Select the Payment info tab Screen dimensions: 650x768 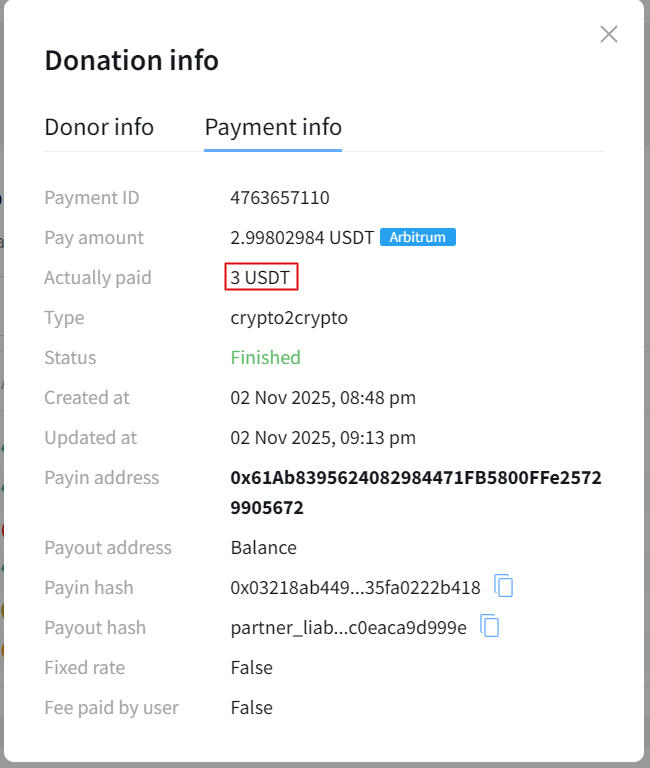click(x=273, y=127)
